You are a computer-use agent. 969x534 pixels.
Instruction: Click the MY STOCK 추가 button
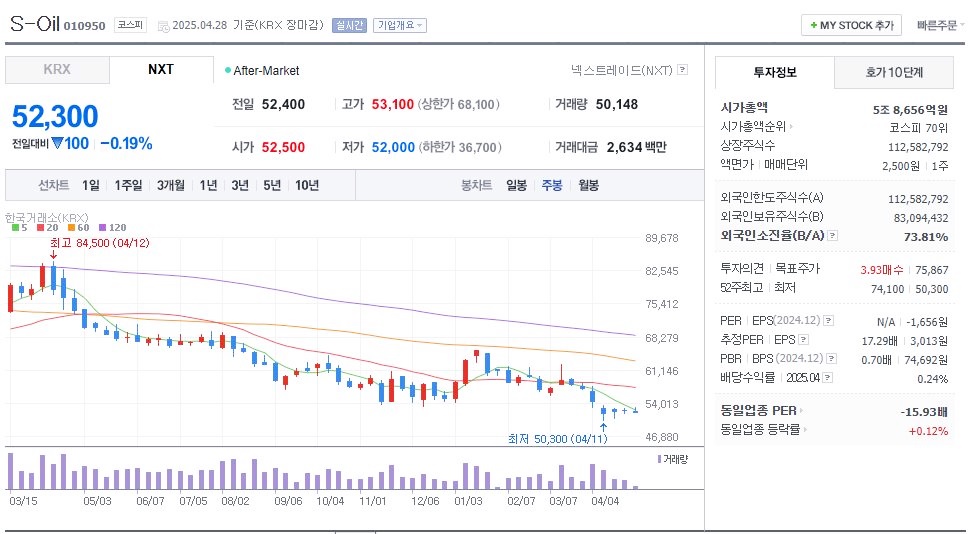(x=852, y=25)
